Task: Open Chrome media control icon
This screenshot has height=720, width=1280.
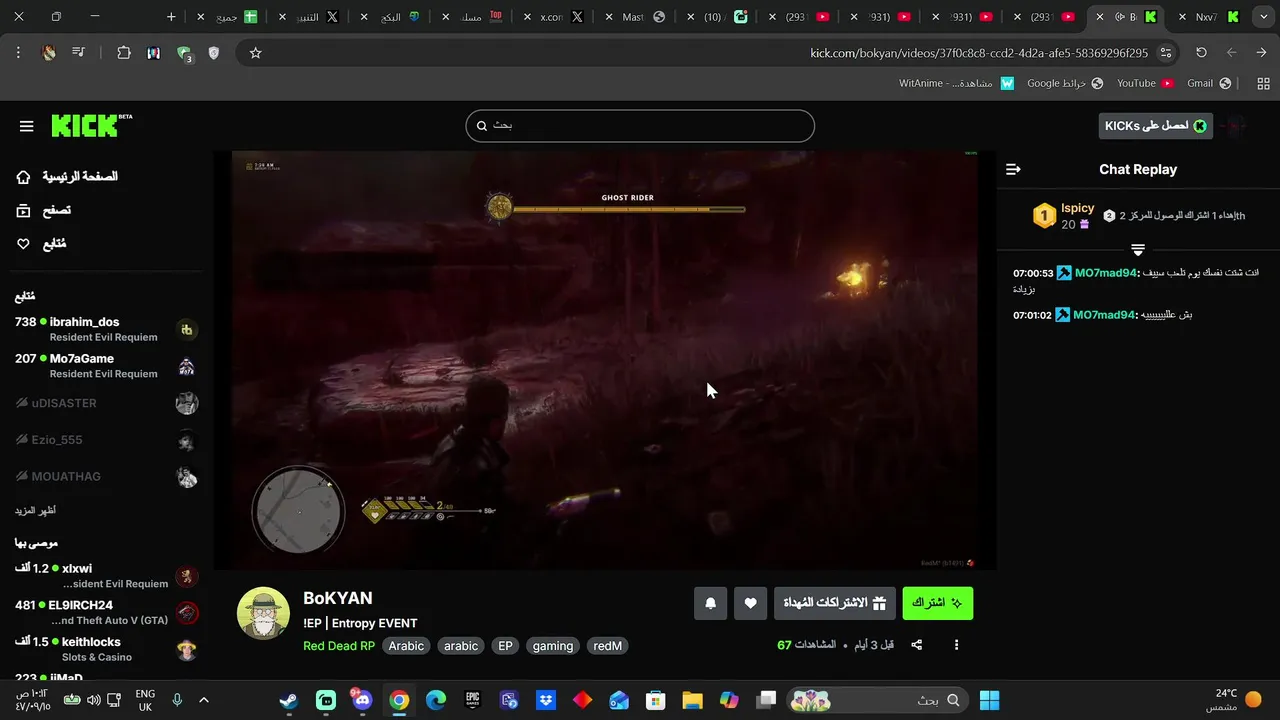Action: pyautogui.click(x=78, y=53)
